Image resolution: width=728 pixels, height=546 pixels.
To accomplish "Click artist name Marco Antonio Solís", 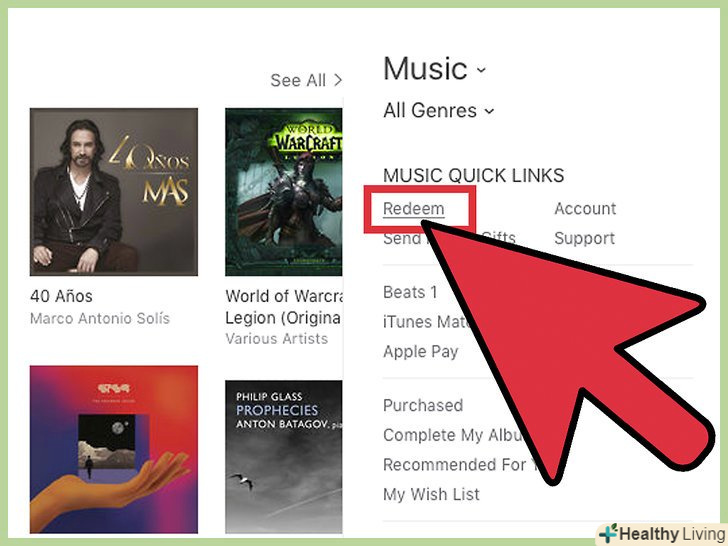I will click(100, 318).
